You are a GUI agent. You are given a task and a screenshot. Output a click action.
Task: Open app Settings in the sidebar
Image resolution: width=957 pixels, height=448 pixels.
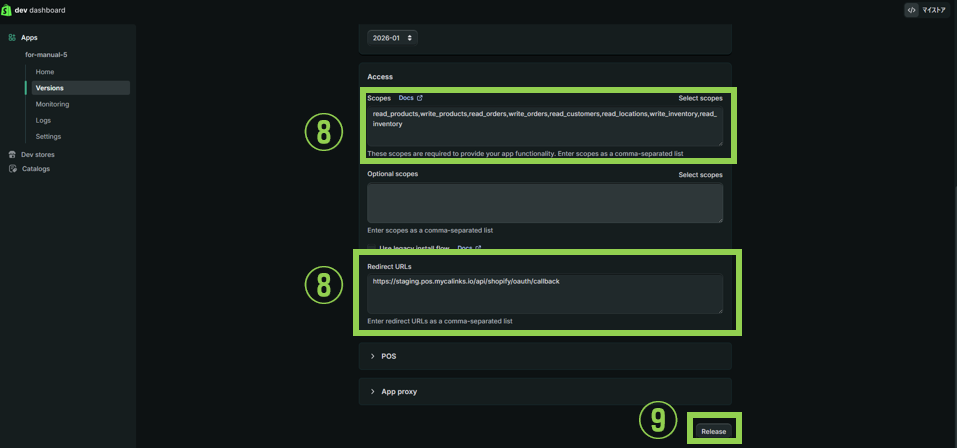point(48,136)
